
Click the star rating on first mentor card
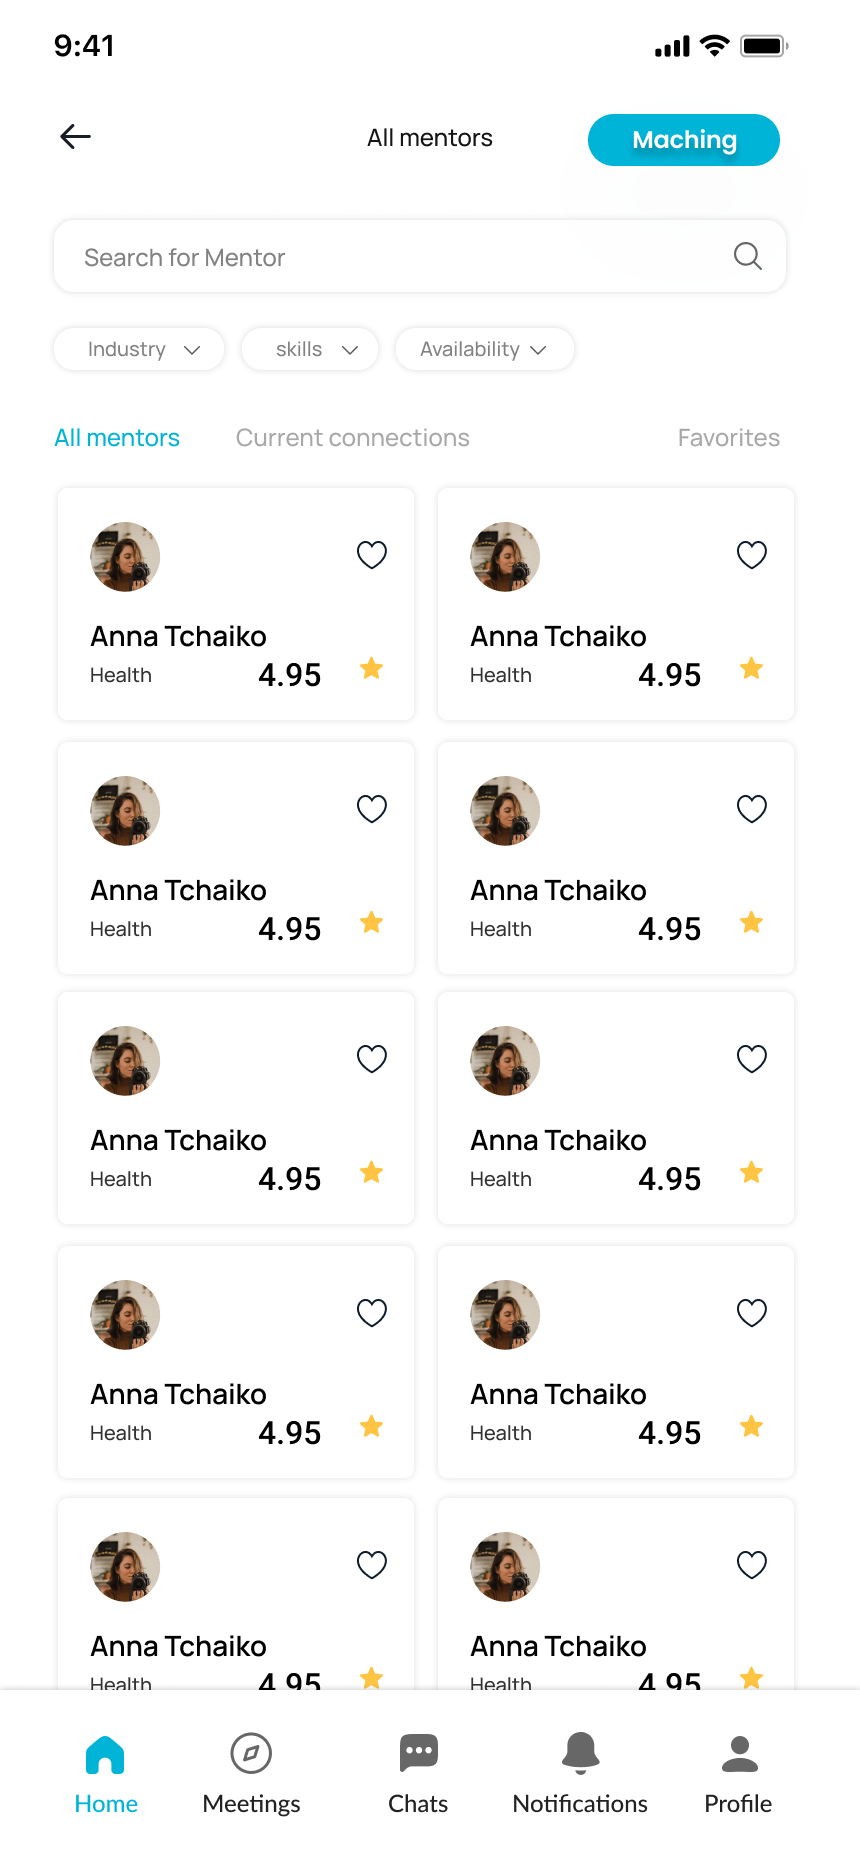coord(372,669)
